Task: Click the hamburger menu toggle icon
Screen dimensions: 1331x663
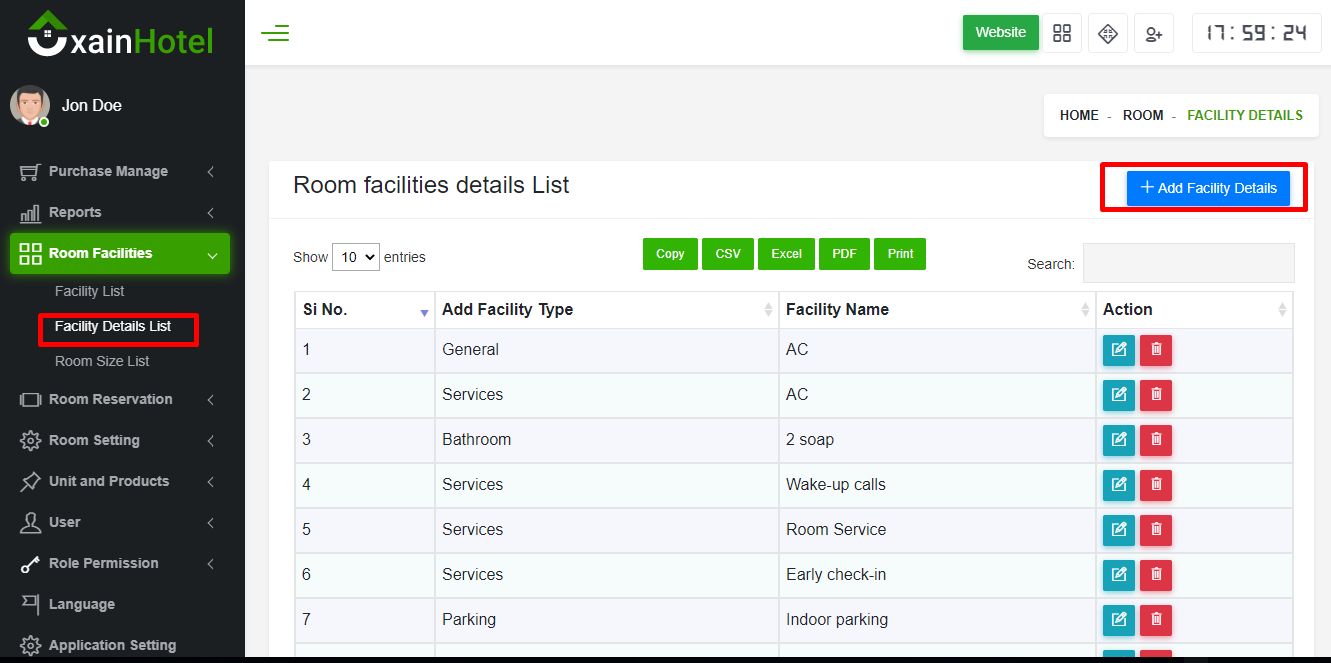Action: pyautogui.click(x=275, y=33)
